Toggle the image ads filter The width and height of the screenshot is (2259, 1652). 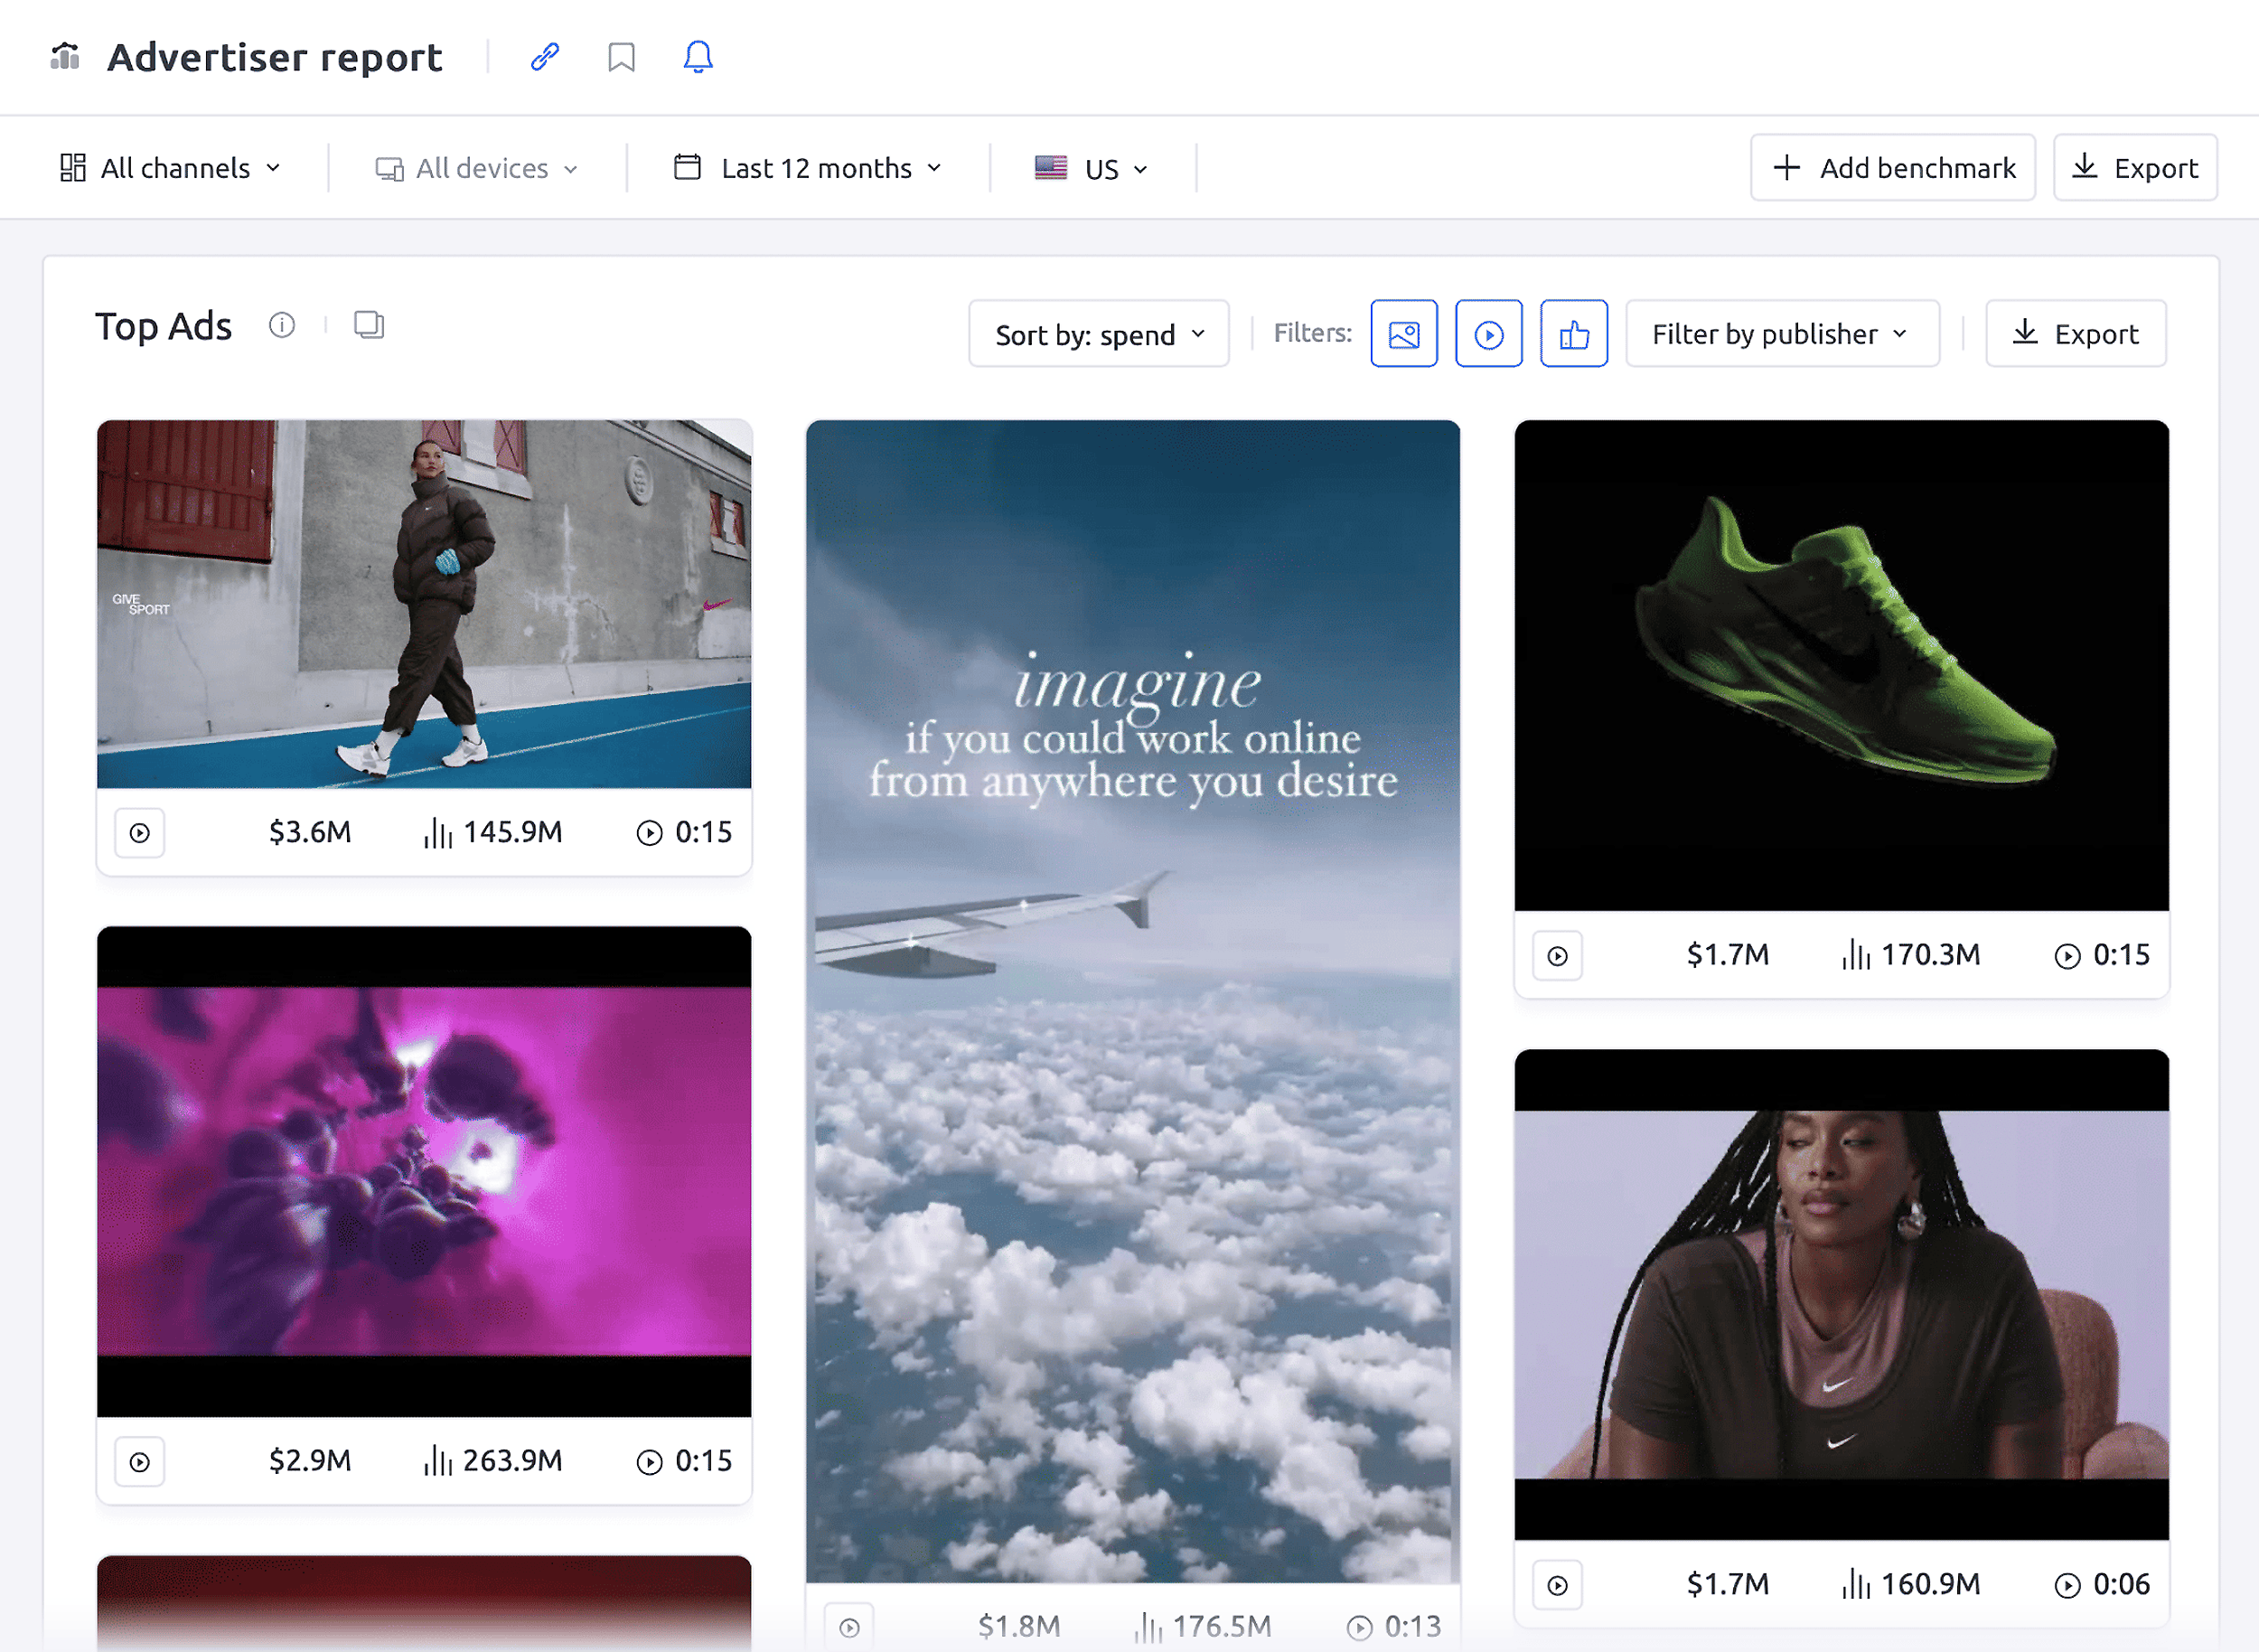(1403, 334)
